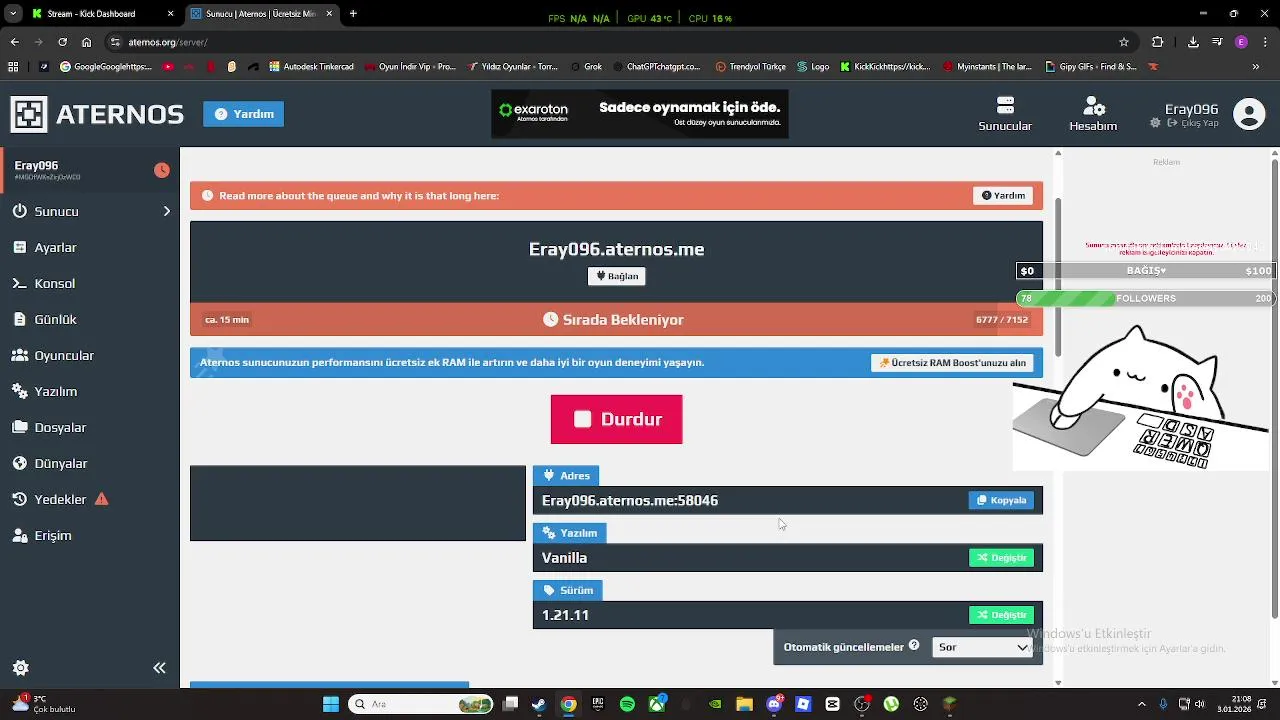Image resolution: width=1280 pixels, height=720 pixels.
Task: Open Hesabım account settings
Action: [1093, 114]
